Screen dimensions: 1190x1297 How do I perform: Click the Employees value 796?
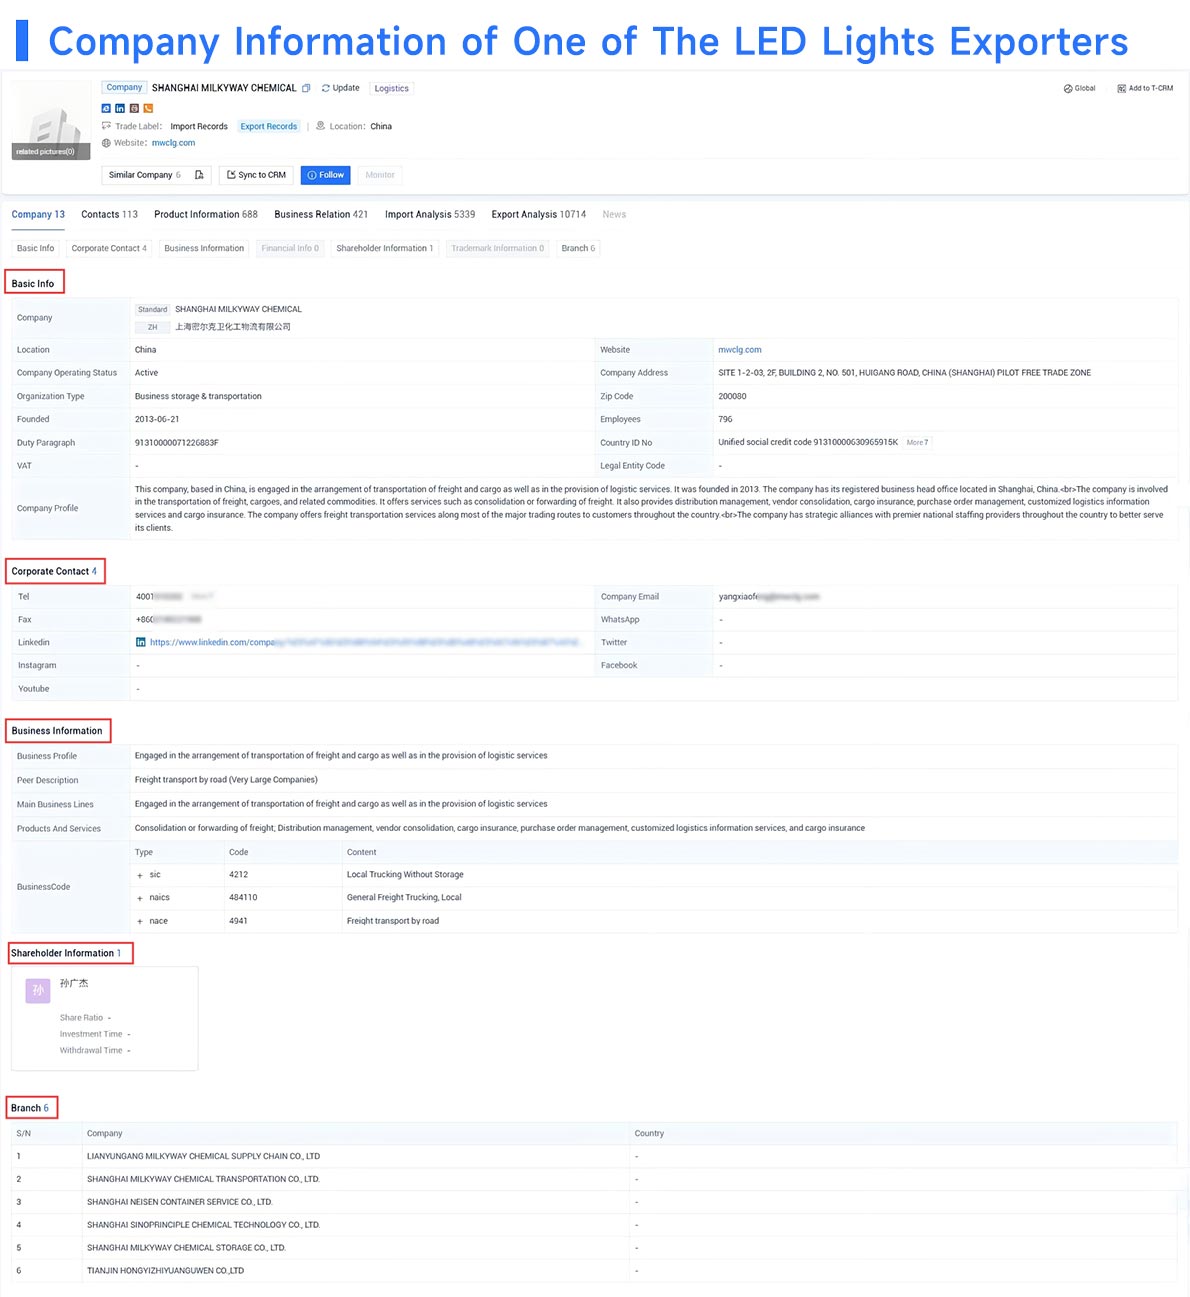click(x=725, y=419)
